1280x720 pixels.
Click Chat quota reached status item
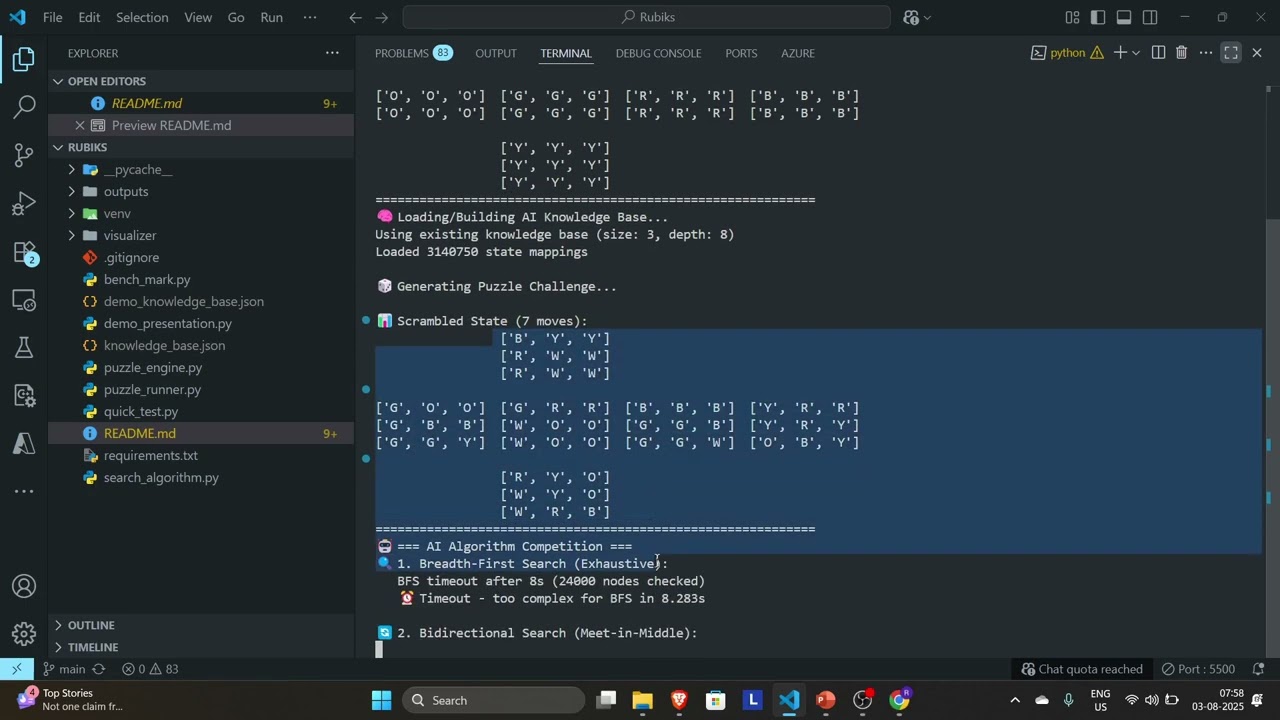pyautogui.click(x=1080, y=669)
